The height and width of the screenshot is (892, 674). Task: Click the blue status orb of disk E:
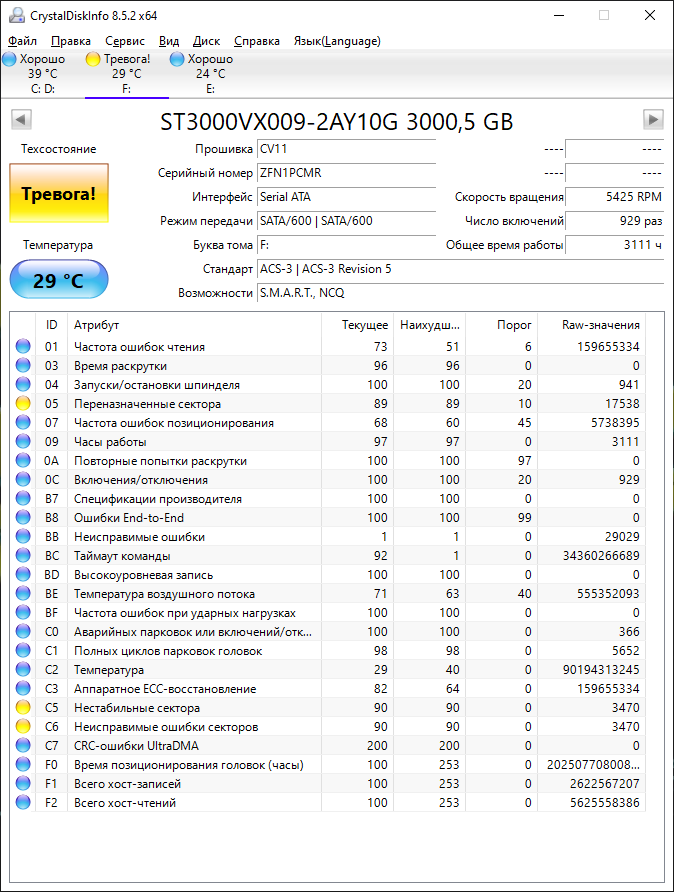pyautogui.click(x=177, y=59)
